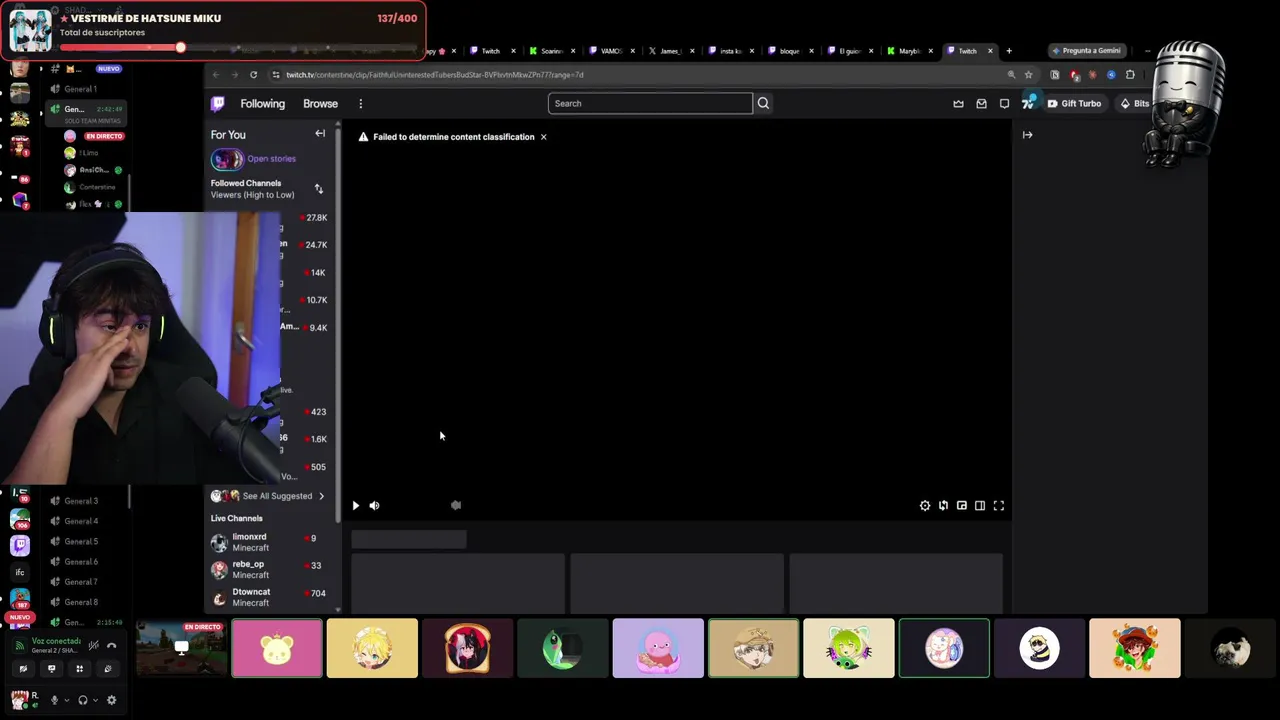Join the General 3 voice channel
Screen dimensions: 1280x720
82,501
